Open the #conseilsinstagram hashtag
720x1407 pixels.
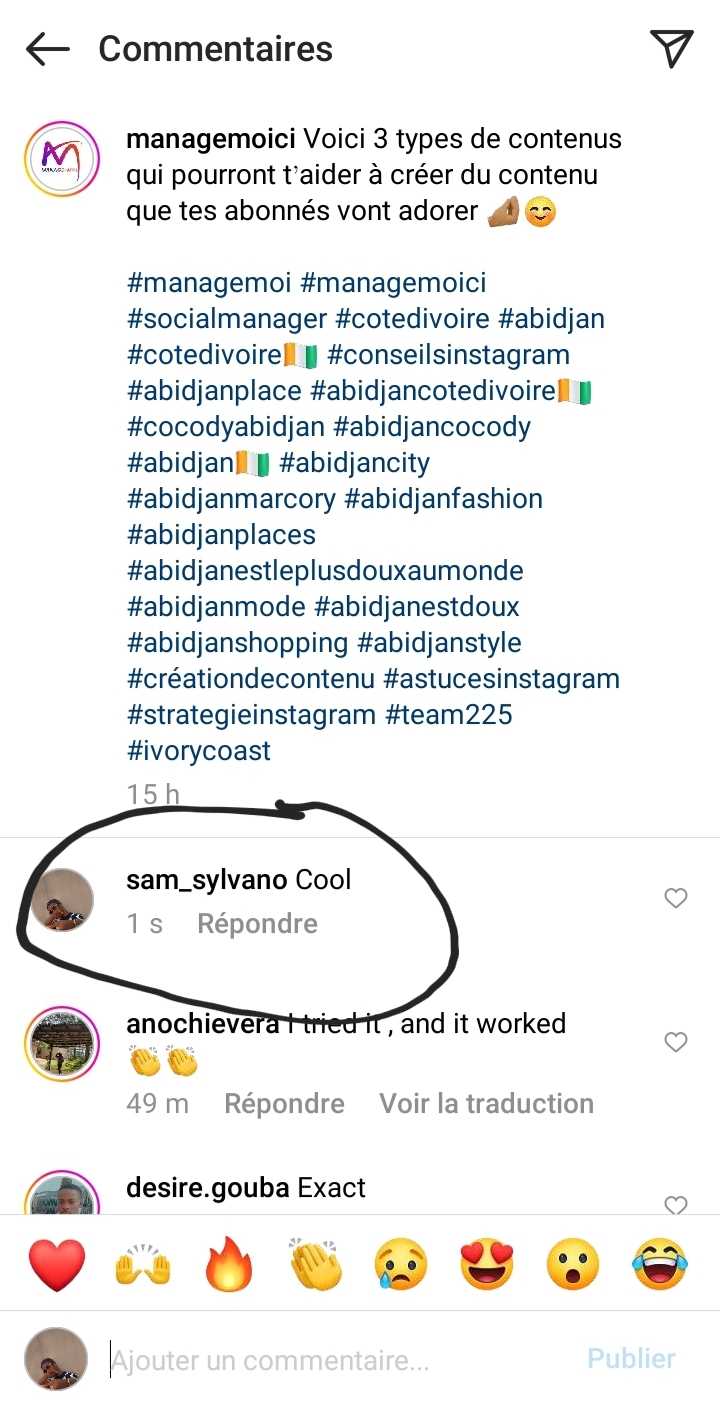tap(448, 355)
